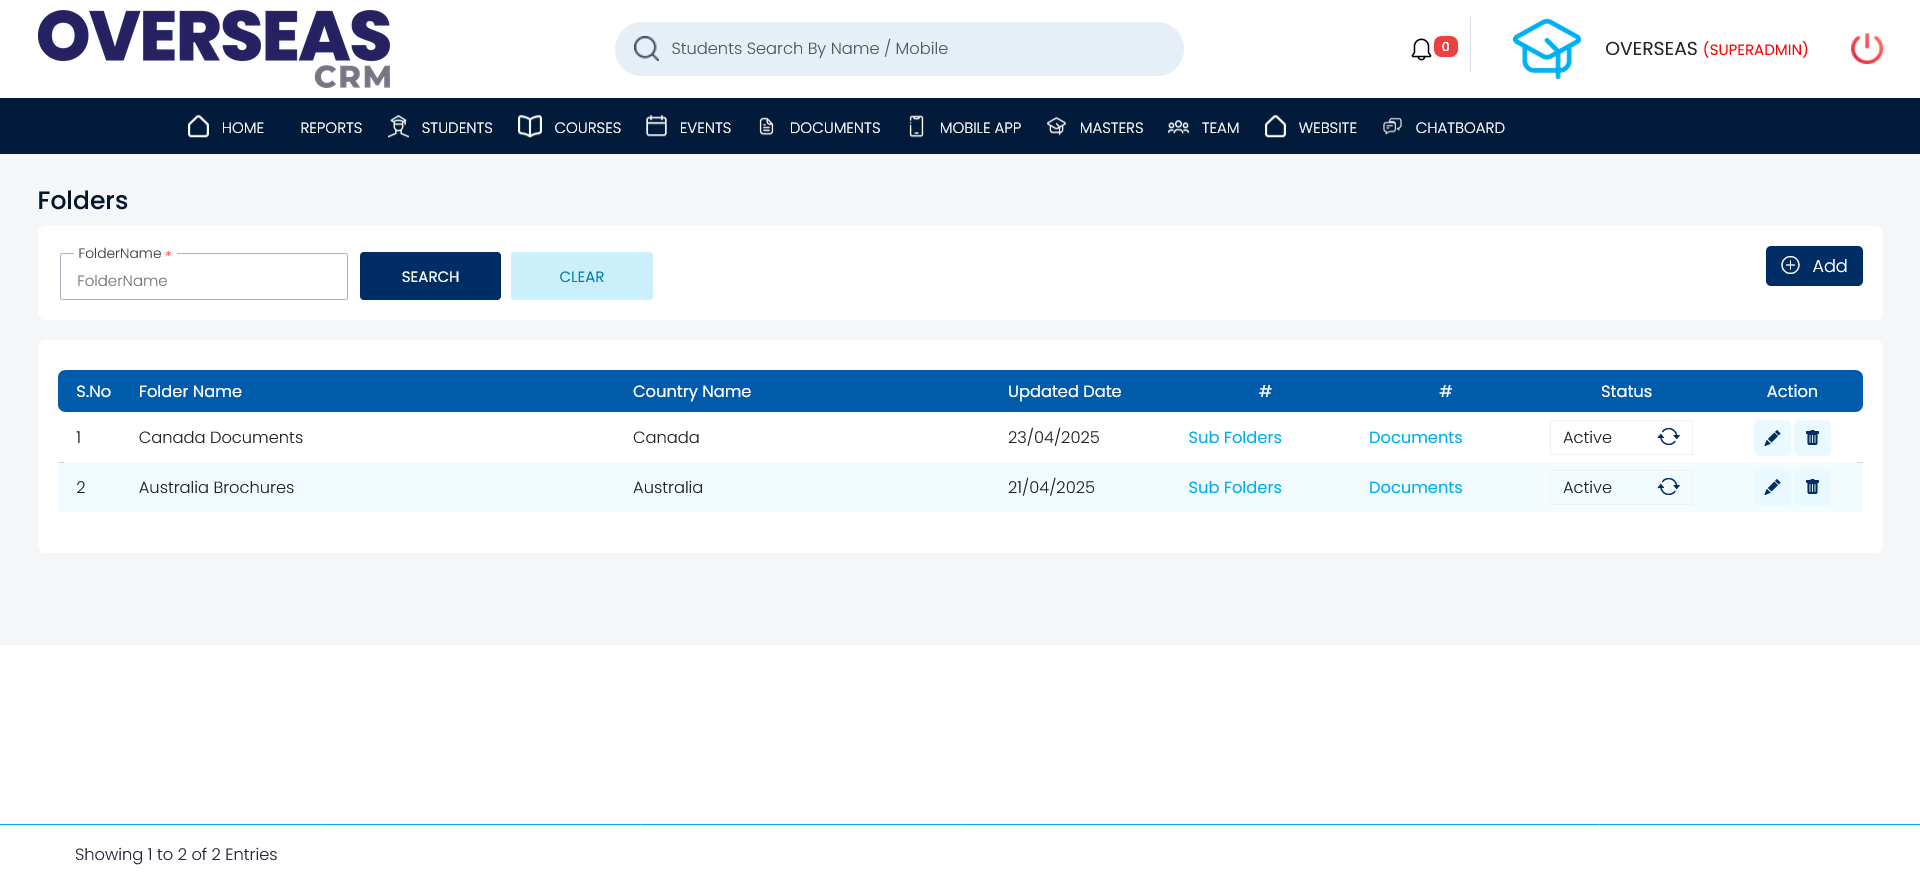Click the notification bell icon

pos(1421,49)
